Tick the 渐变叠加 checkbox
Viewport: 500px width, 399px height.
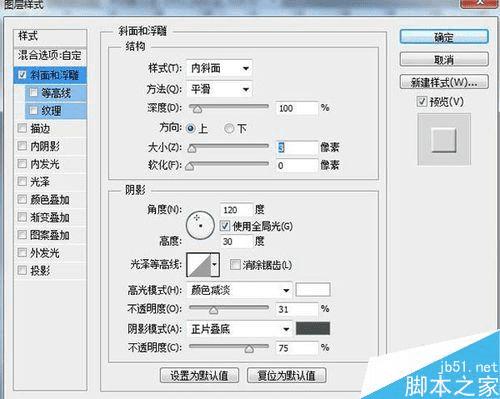pyautogui.click(x=22, y=217)
